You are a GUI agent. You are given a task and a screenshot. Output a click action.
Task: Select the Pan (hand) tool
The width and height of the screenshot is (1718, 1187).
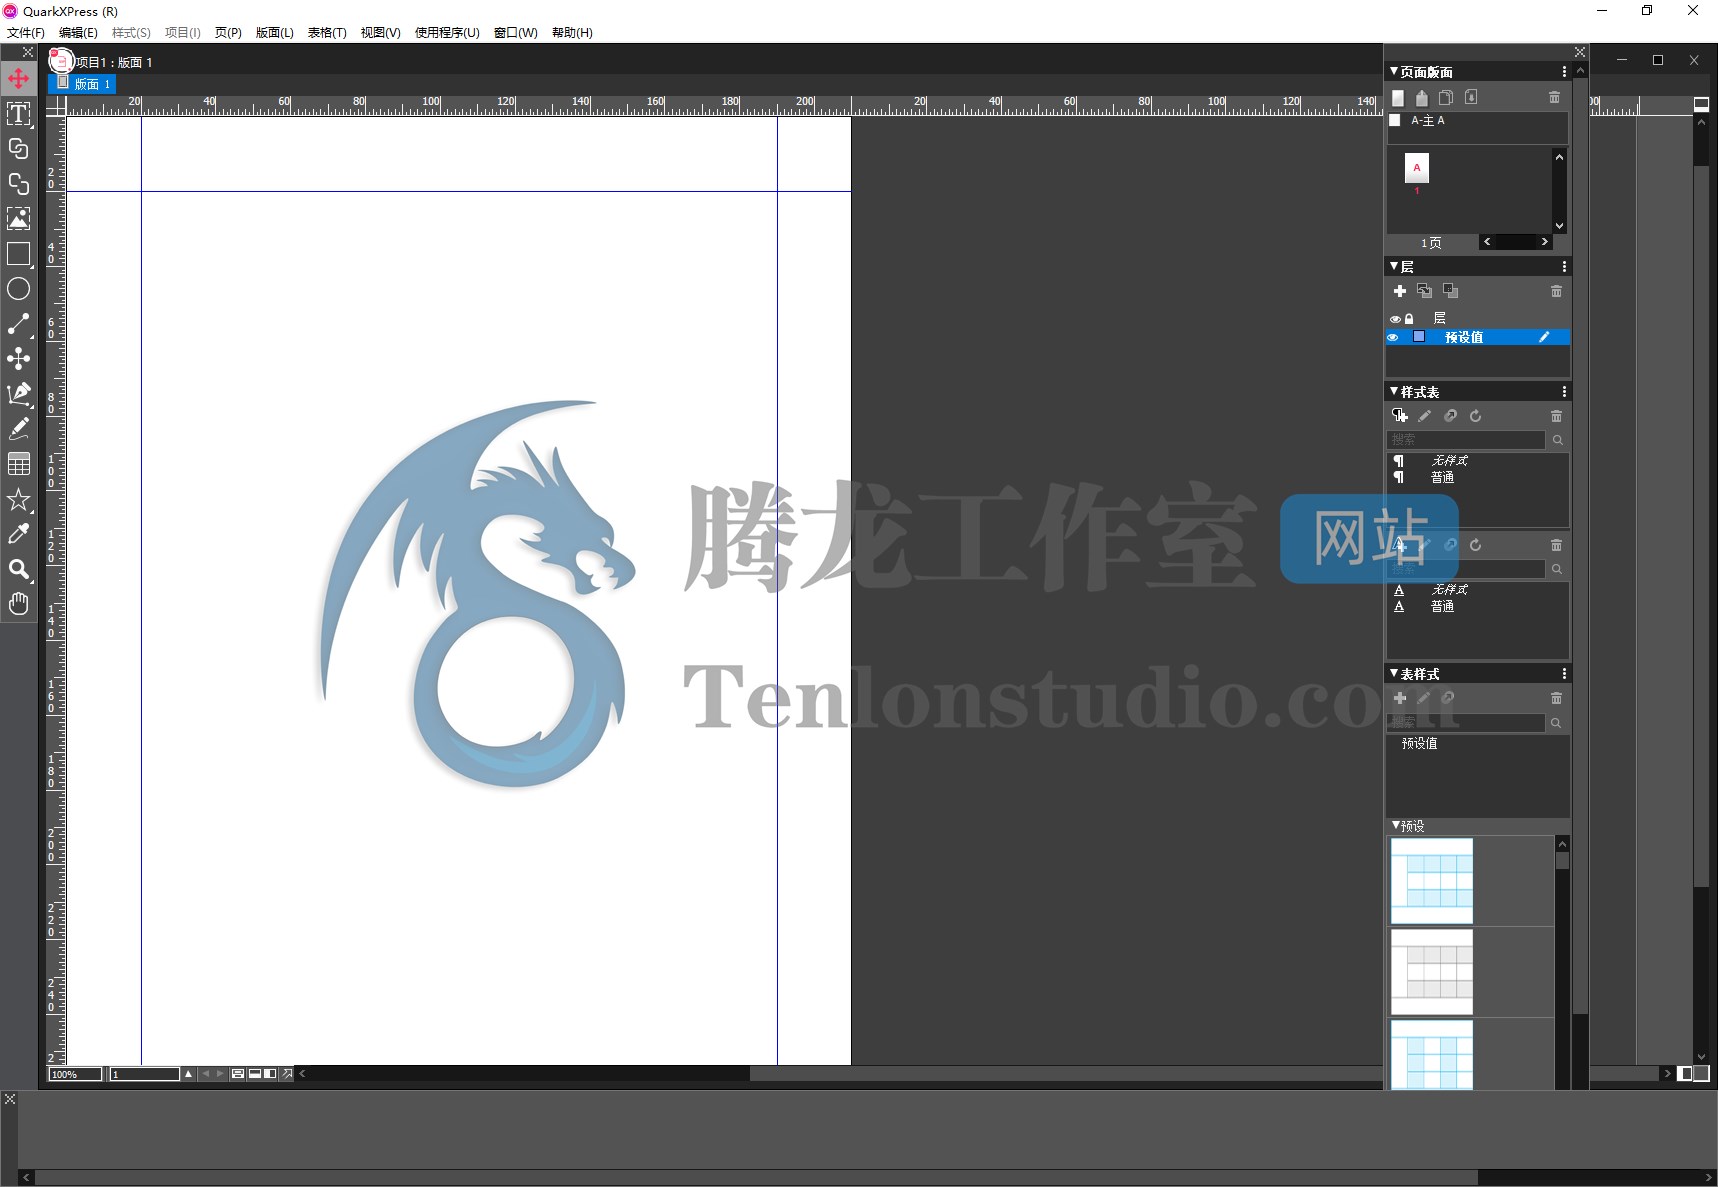[18, 604]
